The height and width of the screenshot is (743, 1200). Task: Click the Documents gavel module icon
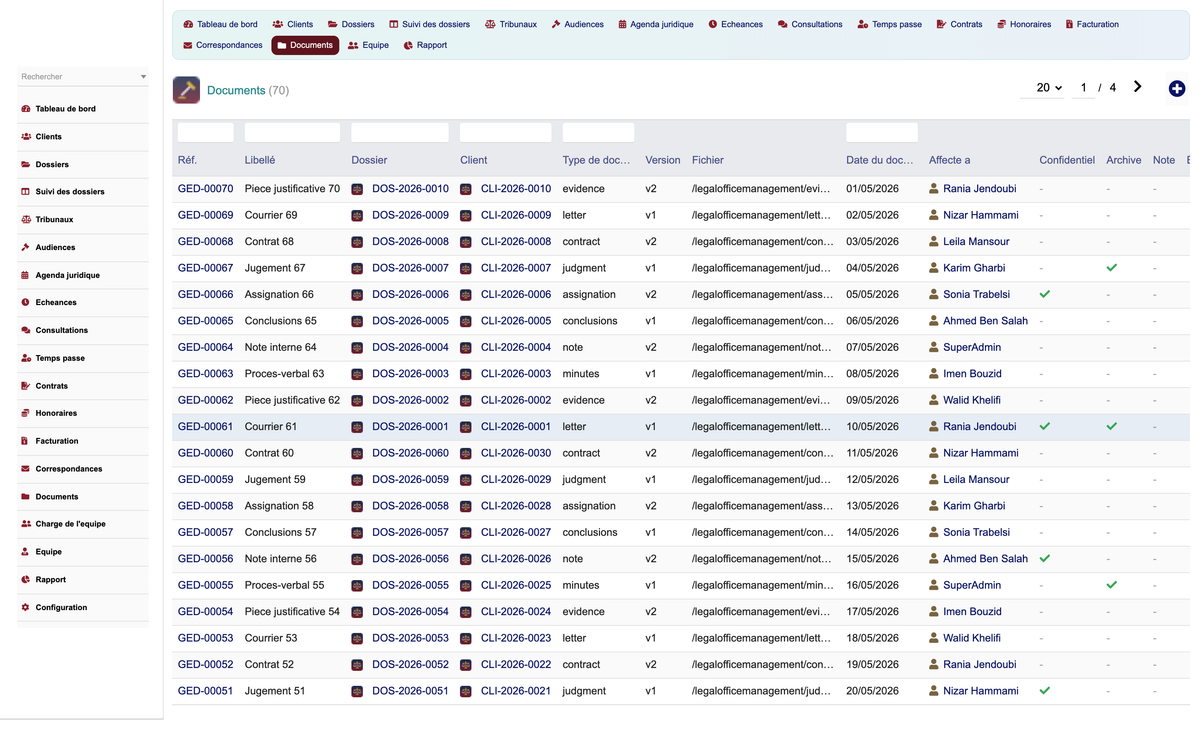click(x=186, y=90)
